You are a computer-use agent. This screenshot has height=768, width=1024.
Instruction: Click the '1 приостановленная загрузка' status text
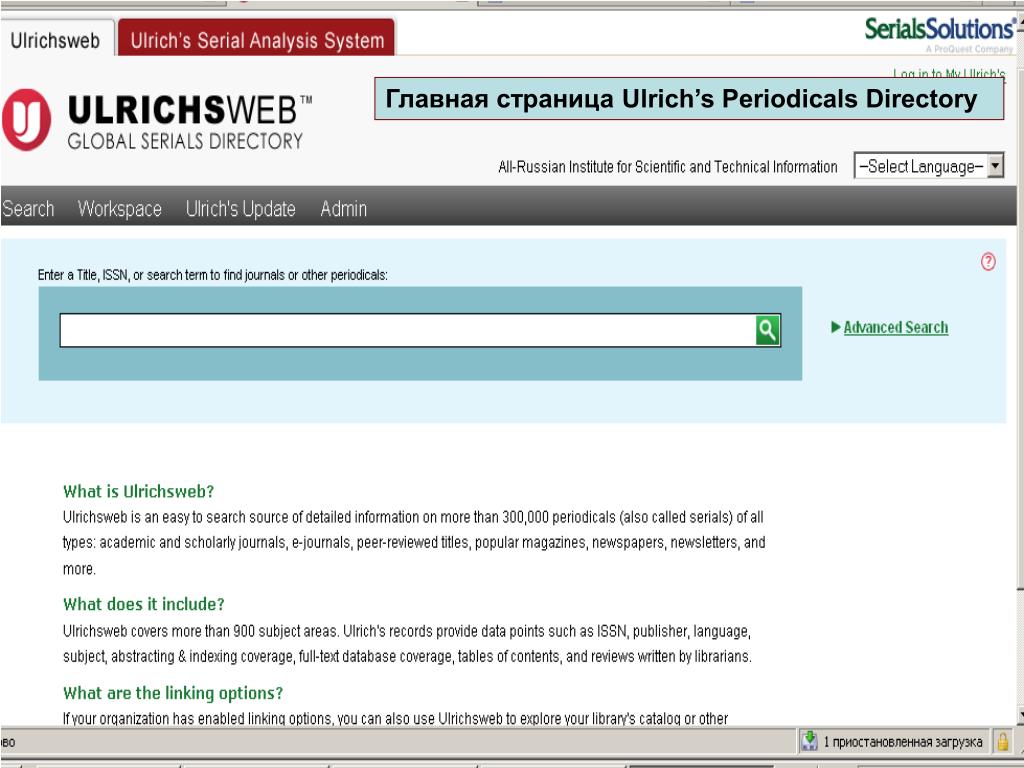coord(903,742)
